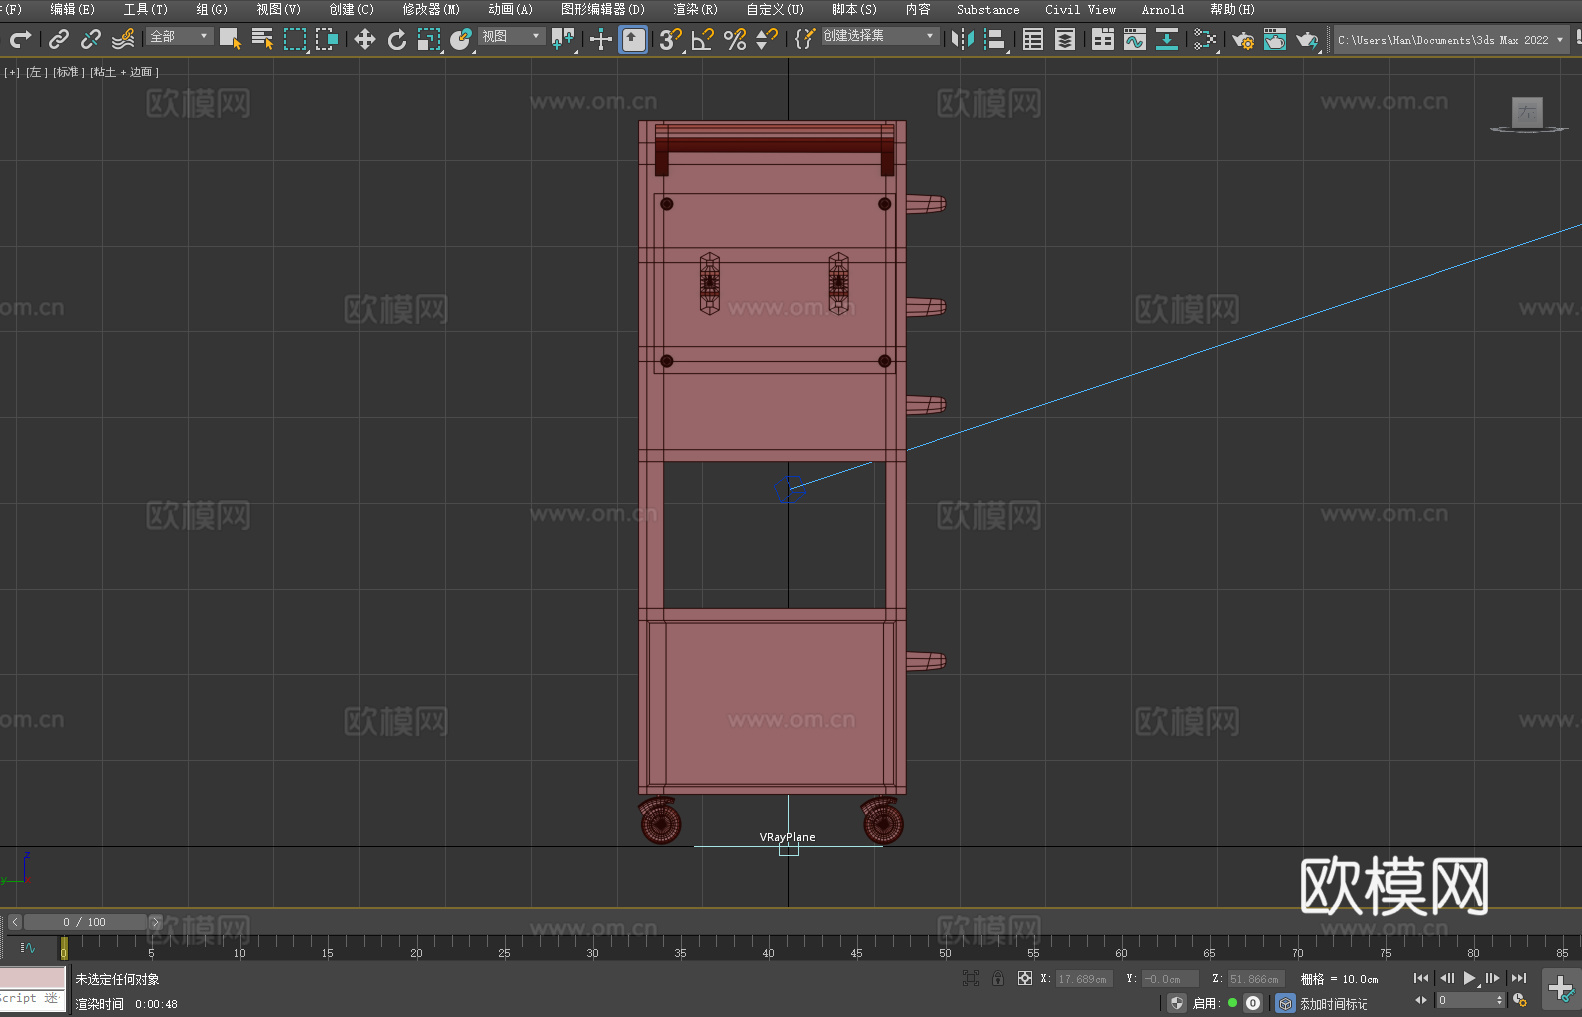Click the time slider 0 / 100 handle
Screen dimensions: 1582x1017
(85, 922)
